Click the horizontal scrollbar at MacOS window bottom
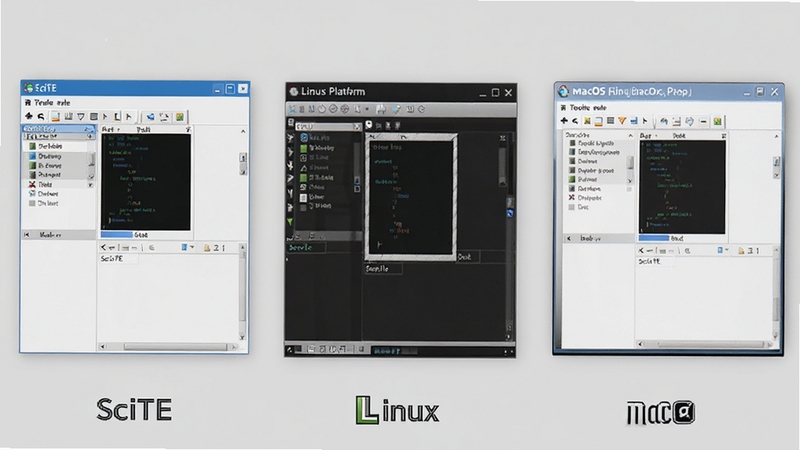 click(x=710, y=344)
